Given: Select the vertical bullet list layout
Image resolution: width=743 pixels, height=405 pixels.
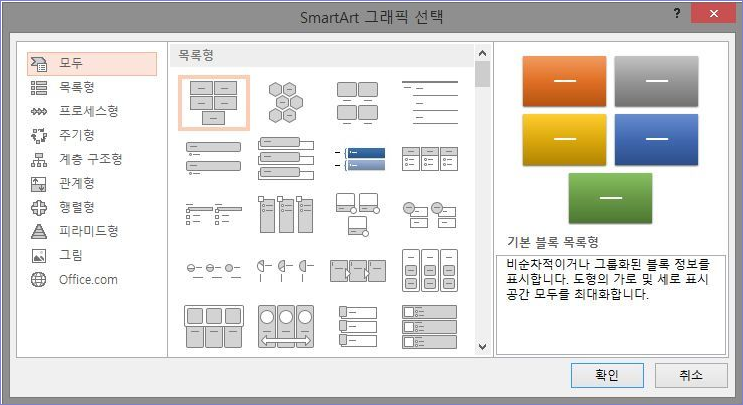Looking at the screenshot, I should coord(214,159).
